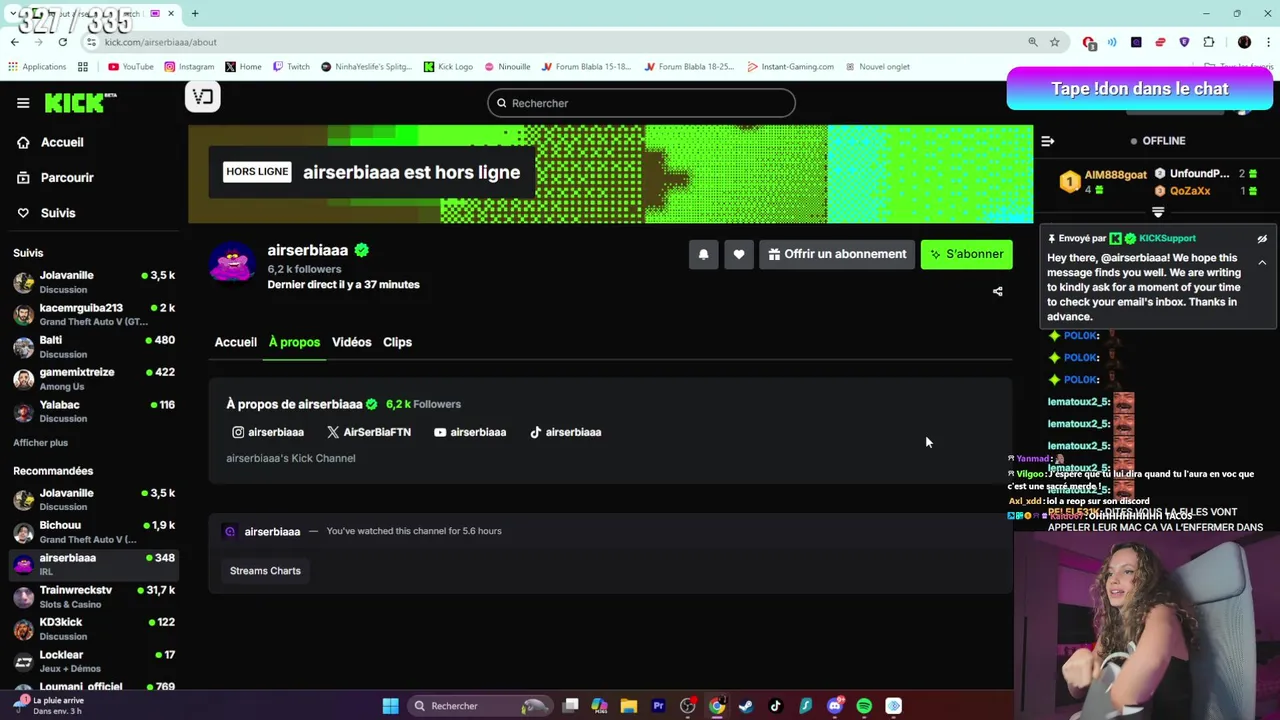The height and width of the screenshot is (720, 1280).
Task: Collapse the pinned message with the chevron
Action: (x=1262, y=262)
